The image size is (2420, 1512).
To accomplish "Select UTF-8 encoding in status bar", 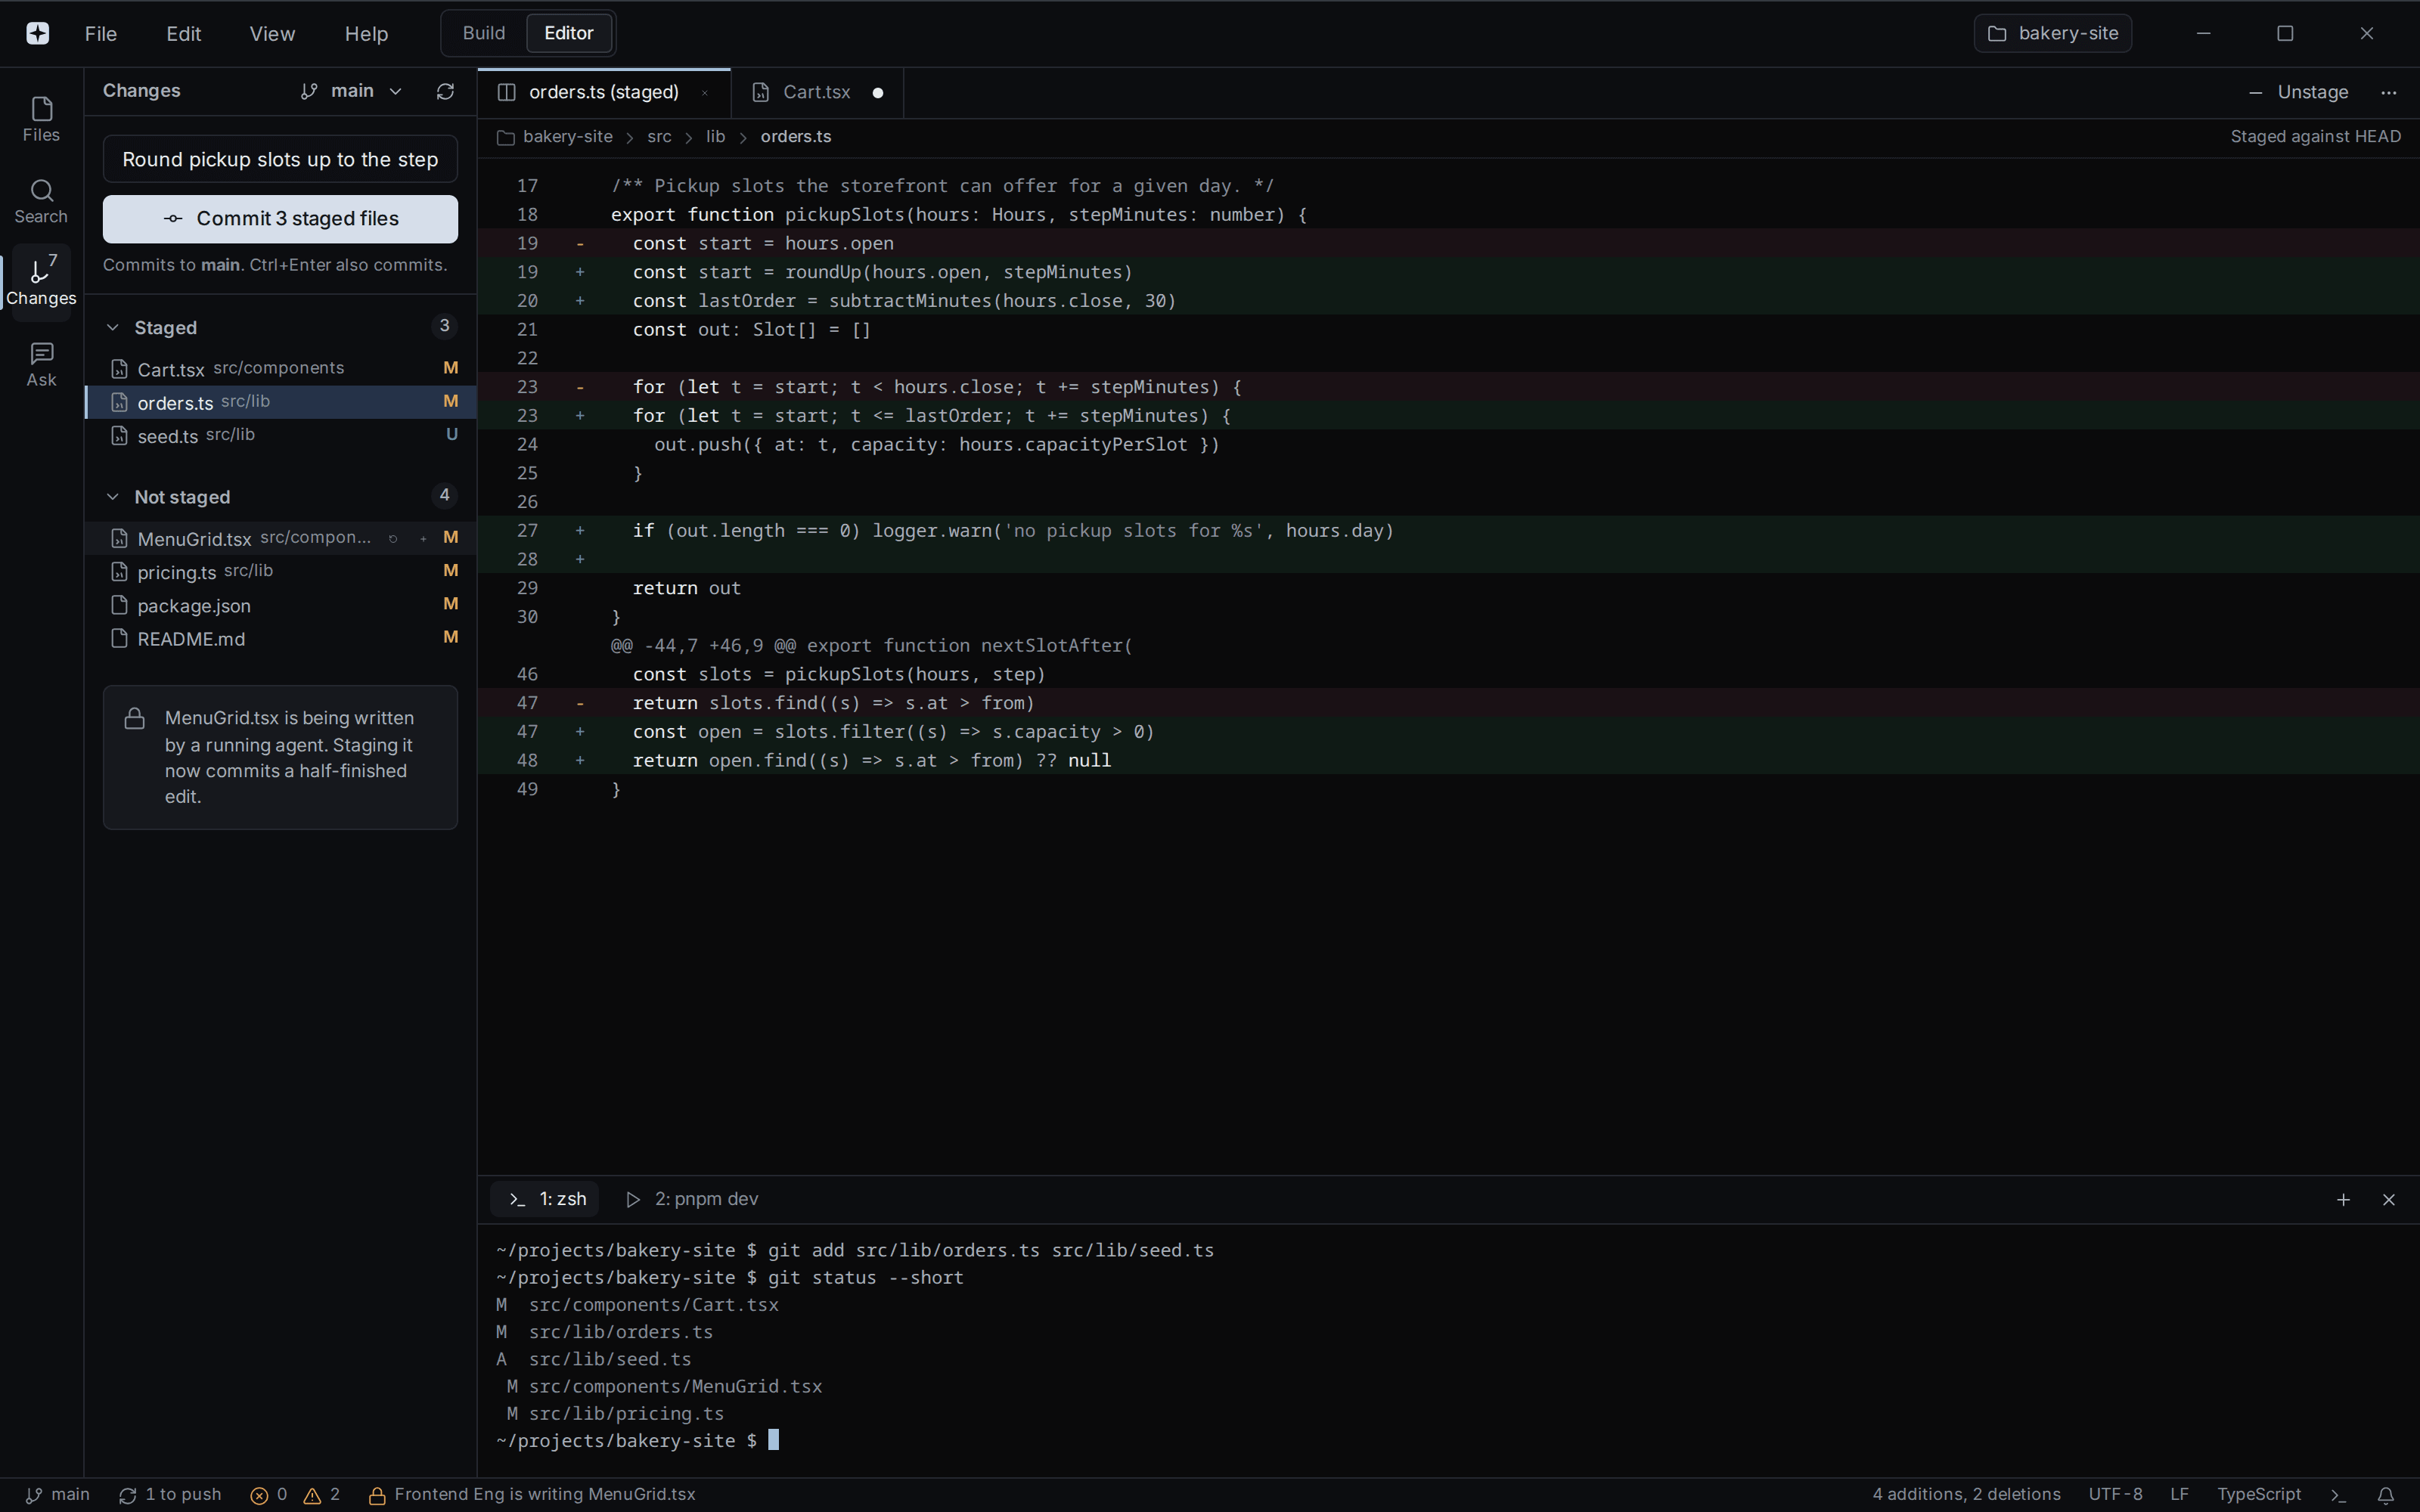I will click(x=2115, y=1495).
